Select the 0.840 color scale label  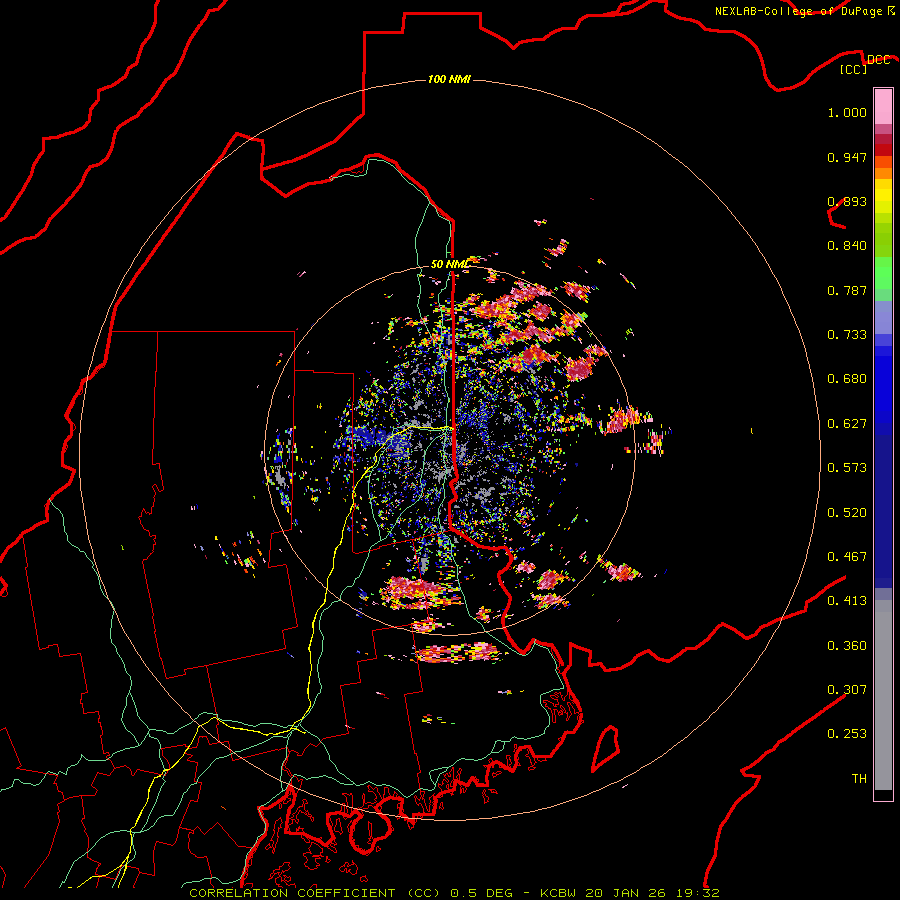point(847,246)
